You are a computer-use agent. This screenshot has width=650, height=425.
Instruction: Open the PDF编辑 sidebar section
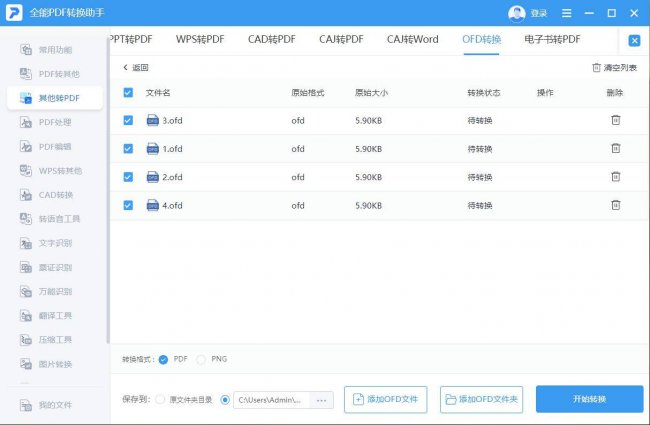point(55,146)
